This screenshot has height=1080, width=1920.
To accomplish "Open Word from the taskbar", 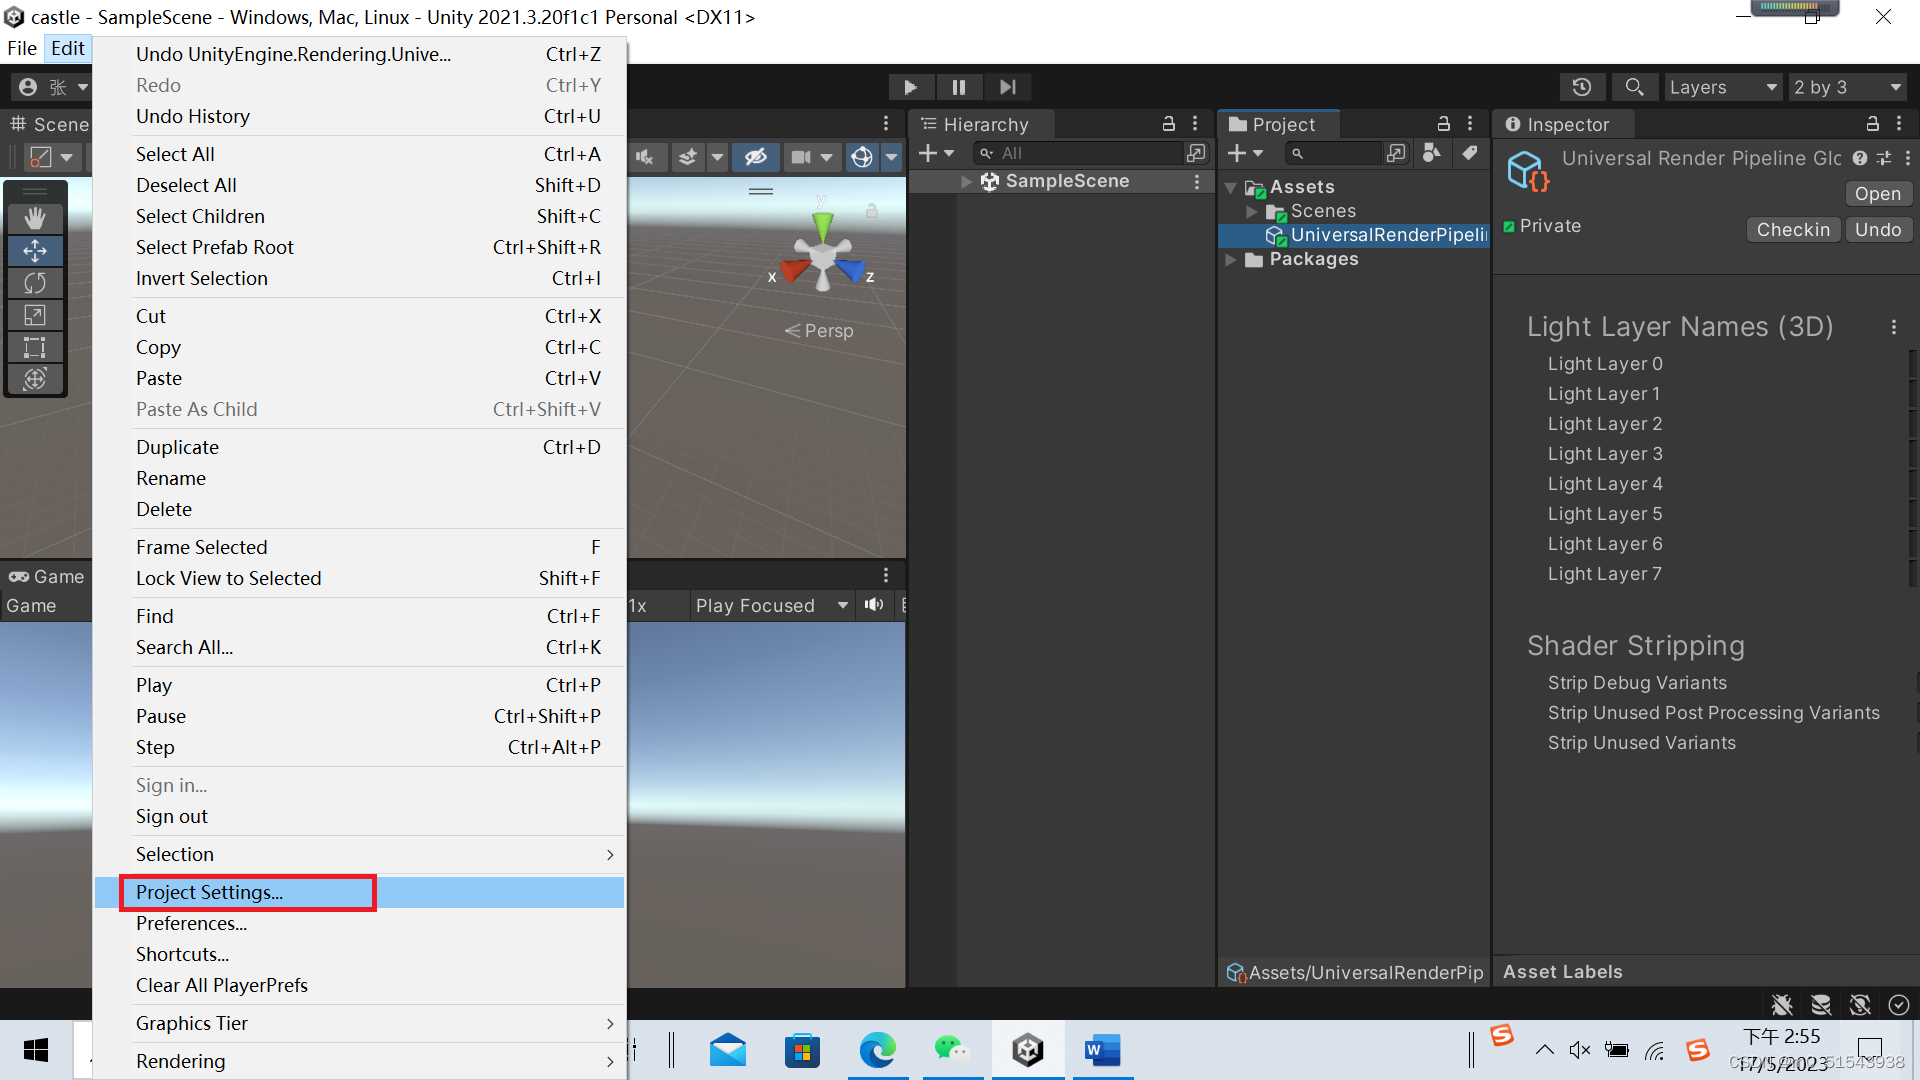I will click(1102, 1050).
